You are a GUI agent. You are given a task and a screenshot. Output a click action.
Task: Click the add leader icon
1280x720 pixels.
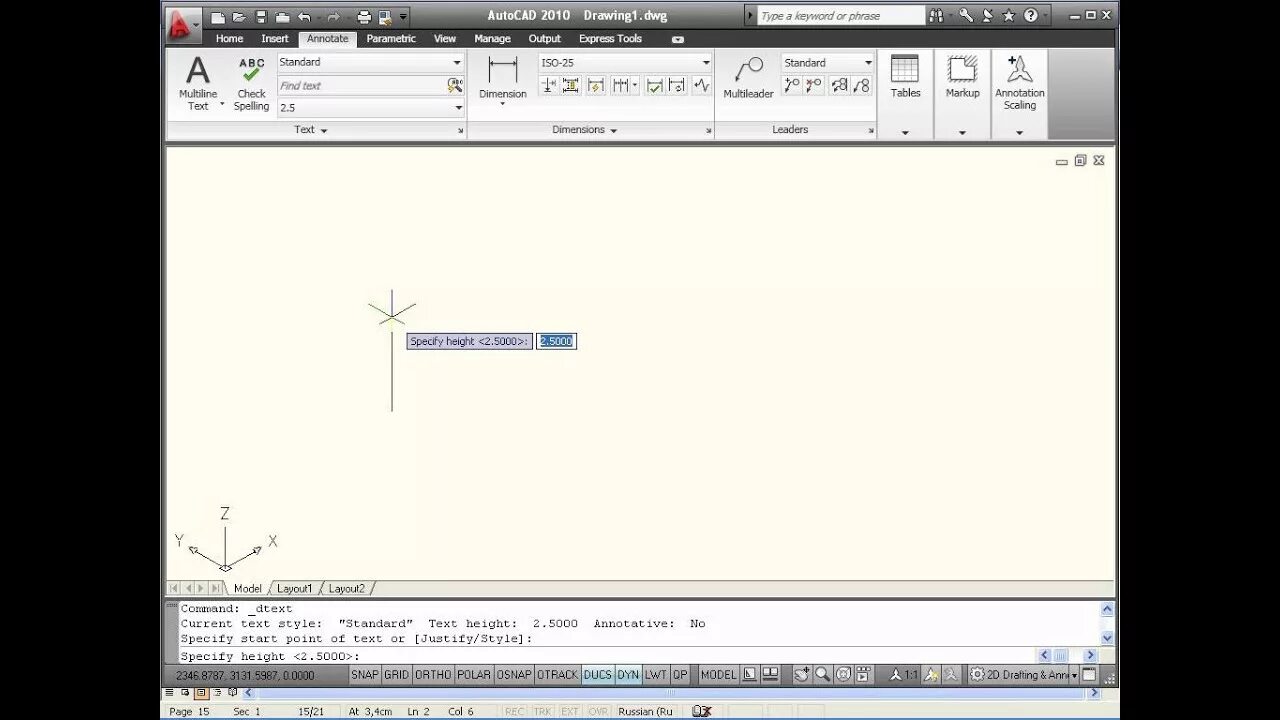tap(791, 86)
